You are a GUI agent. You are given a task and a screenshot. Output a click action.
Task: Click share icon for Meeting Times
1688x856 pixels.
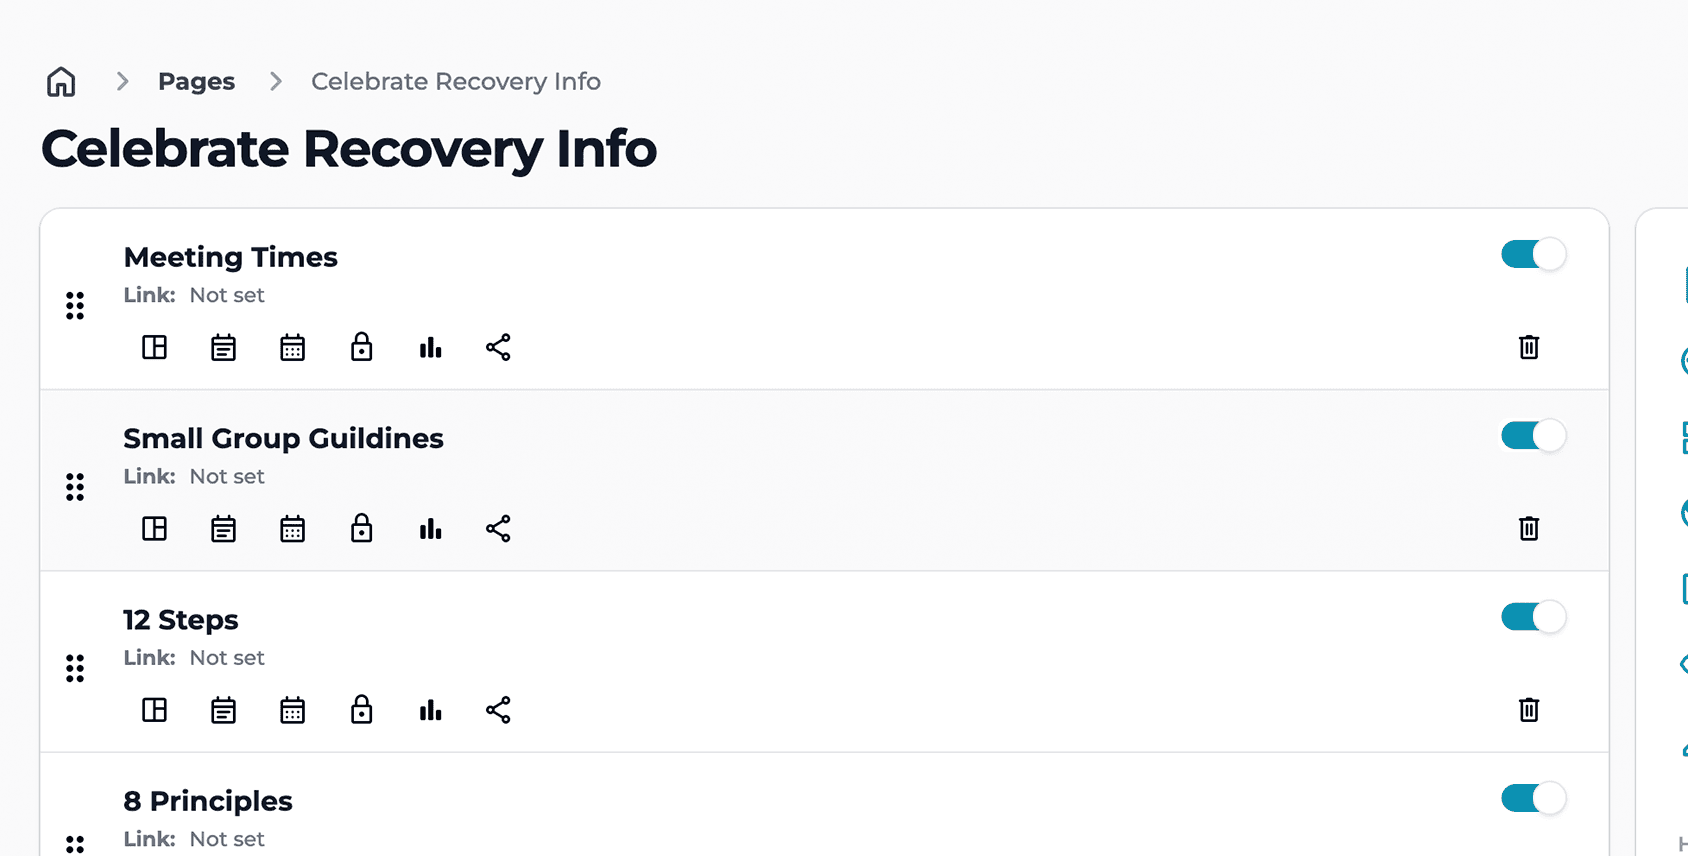click(x=498, y=347)
